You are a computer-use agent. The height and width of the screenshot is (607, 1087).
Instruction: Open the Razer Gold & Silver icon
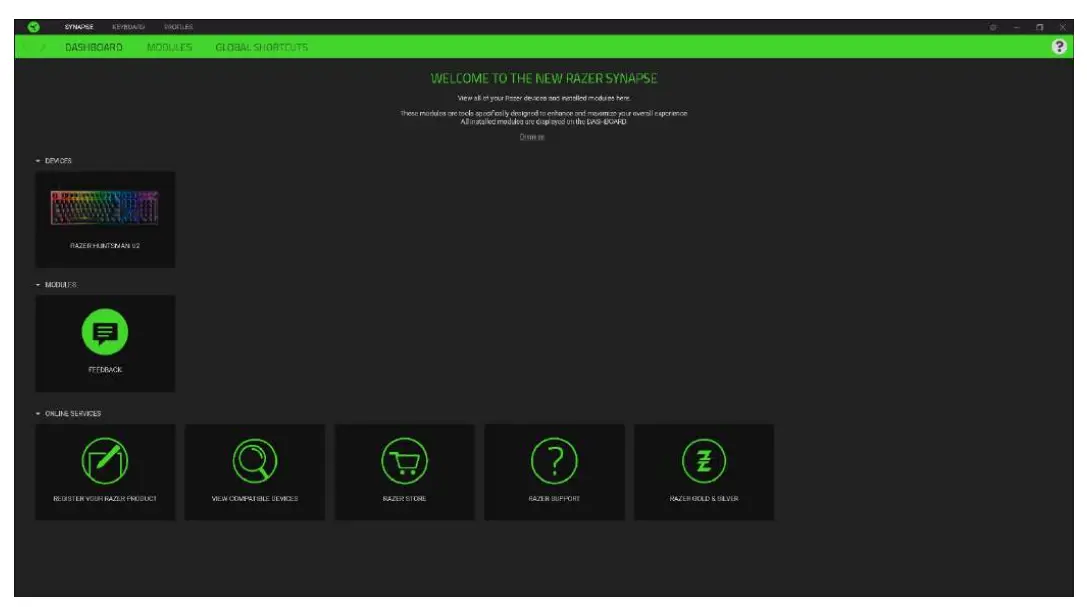point(704,461)
